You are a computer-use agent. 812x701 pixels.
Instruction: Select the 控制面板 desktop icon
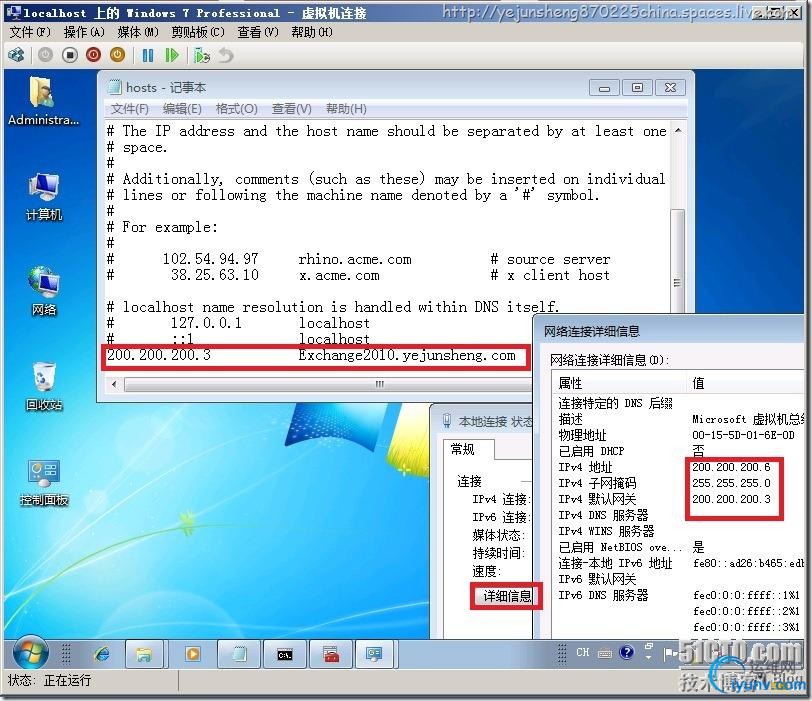[x=44, y=483]
